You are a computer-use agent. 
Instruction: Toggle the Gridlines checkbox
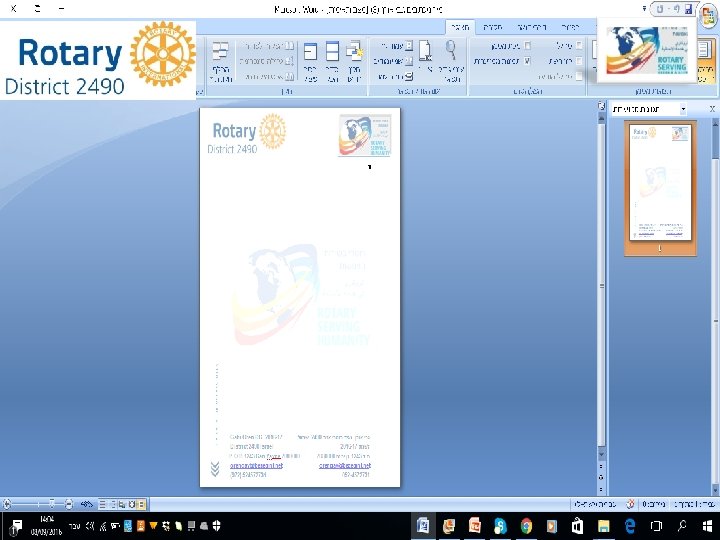tap(579, 61)
